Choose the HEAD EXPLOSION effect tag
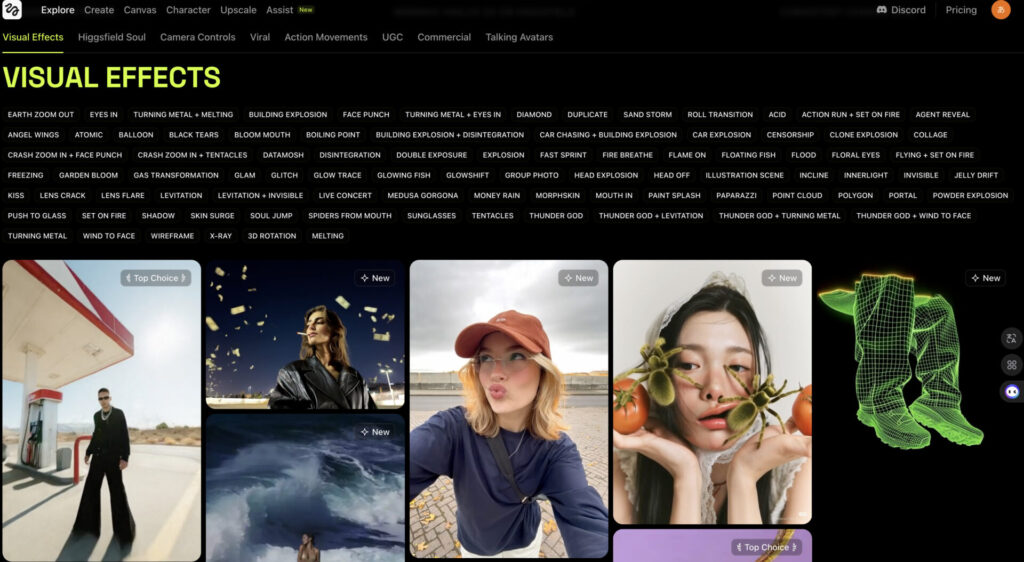This screenshot has width=1024, height=562. tap(605, 175)
